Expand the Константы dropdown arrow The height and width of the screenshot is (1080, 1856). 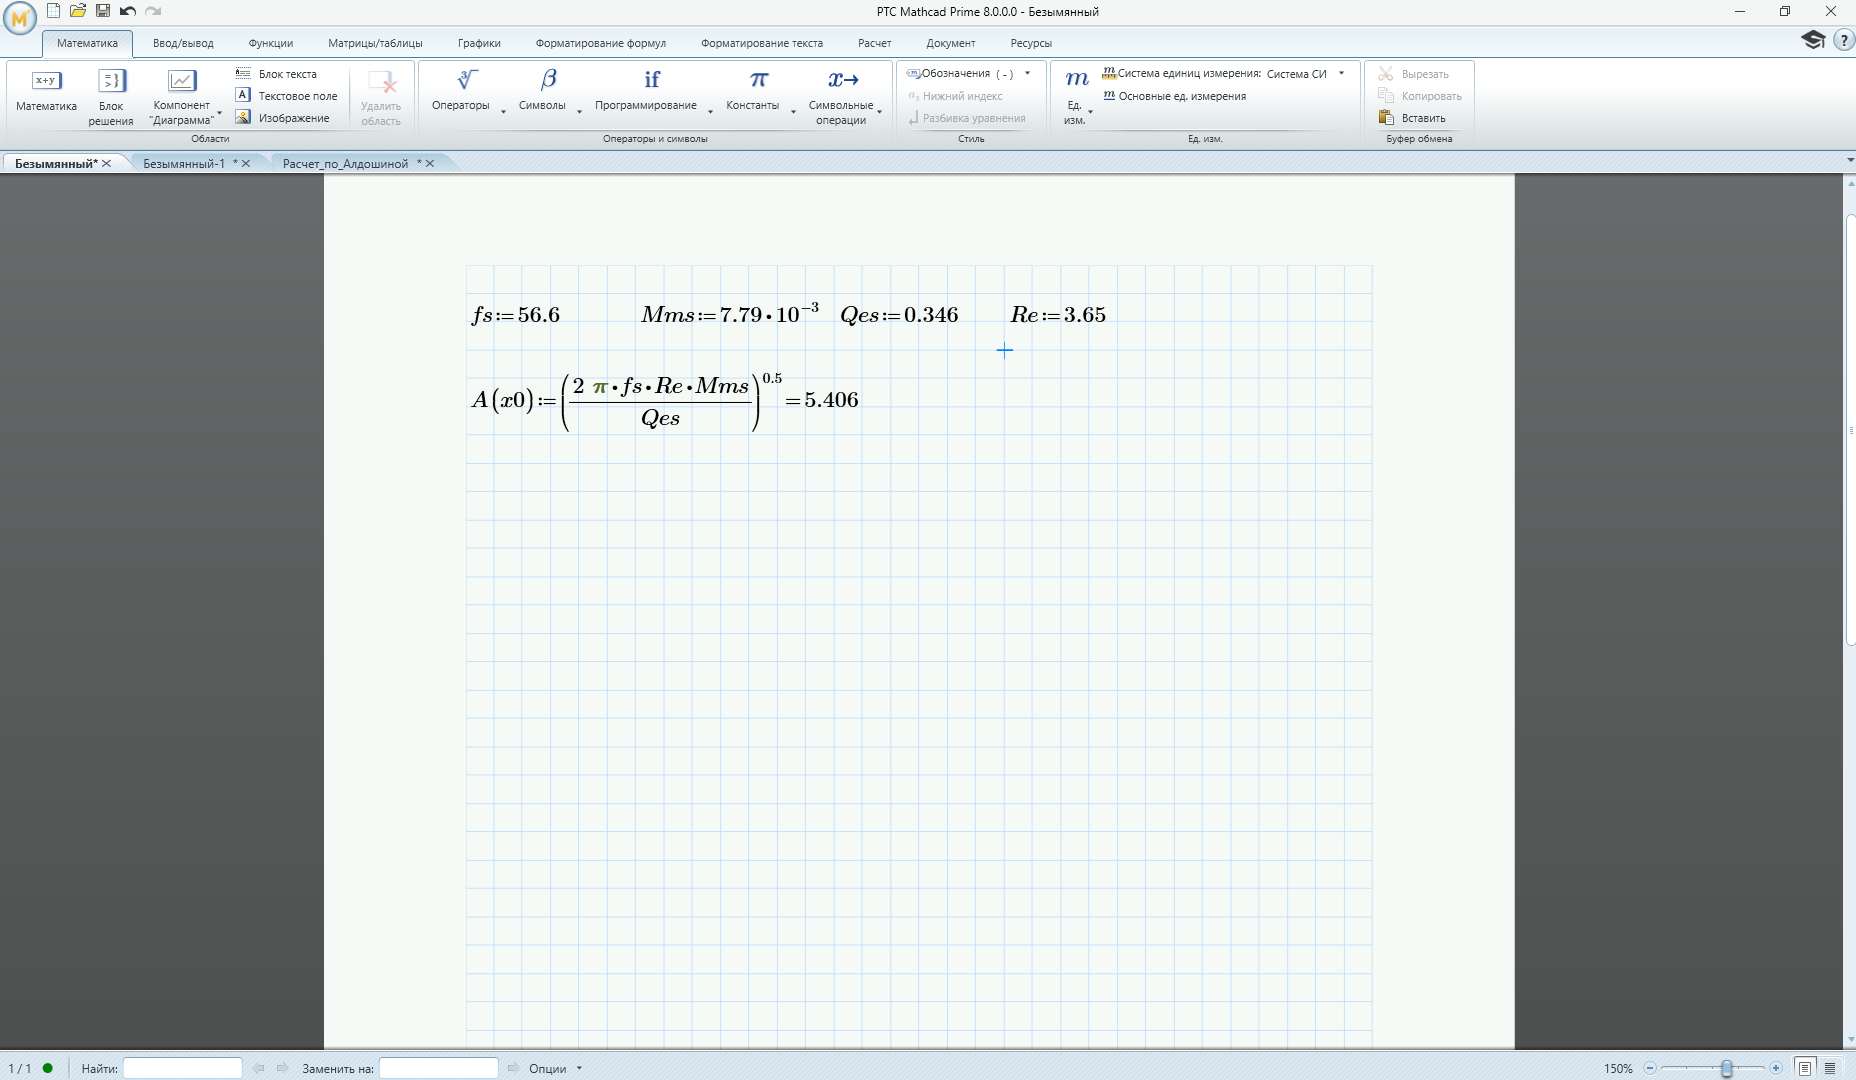[x=793, y=112]
